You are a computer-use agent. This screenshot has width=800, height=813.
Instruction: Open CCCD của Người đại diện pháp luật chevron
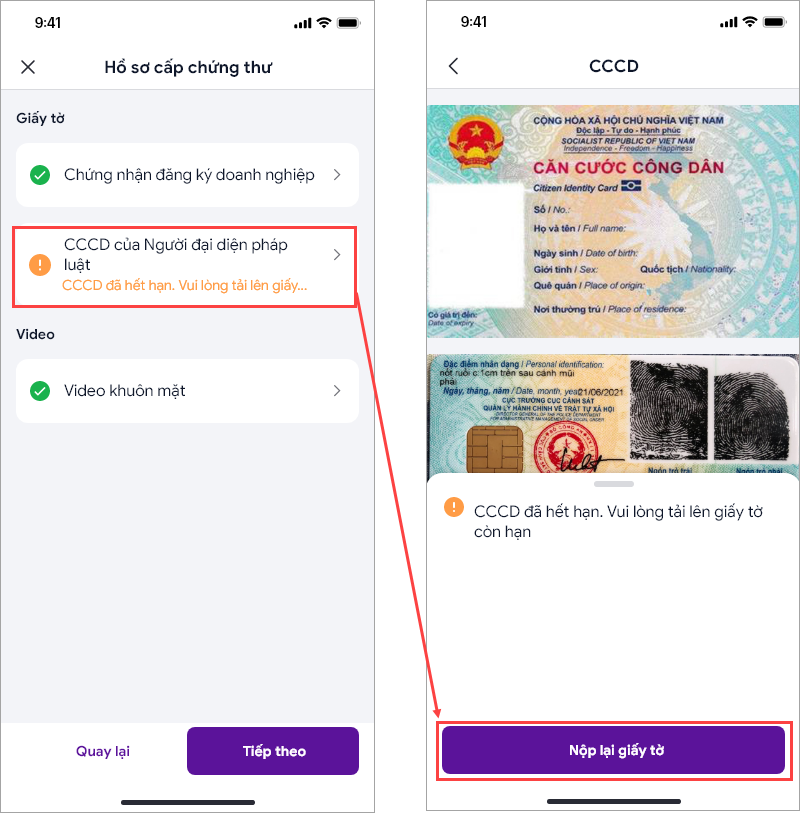[x=337, y=255]
